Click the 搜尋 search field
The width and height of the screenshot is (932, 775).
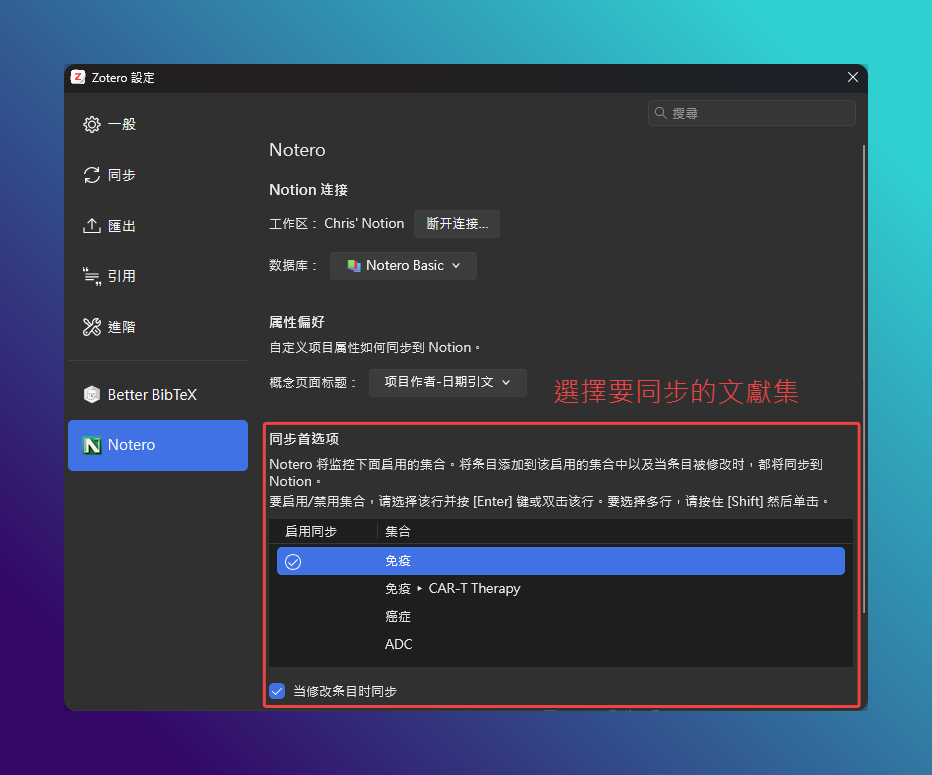click(x=751, y=113)
